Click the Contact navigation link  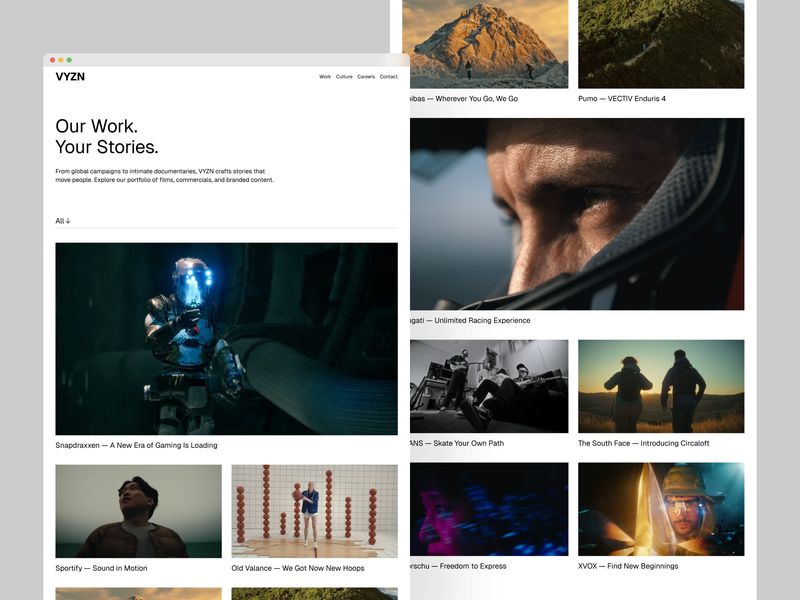(x=387, y=76)
